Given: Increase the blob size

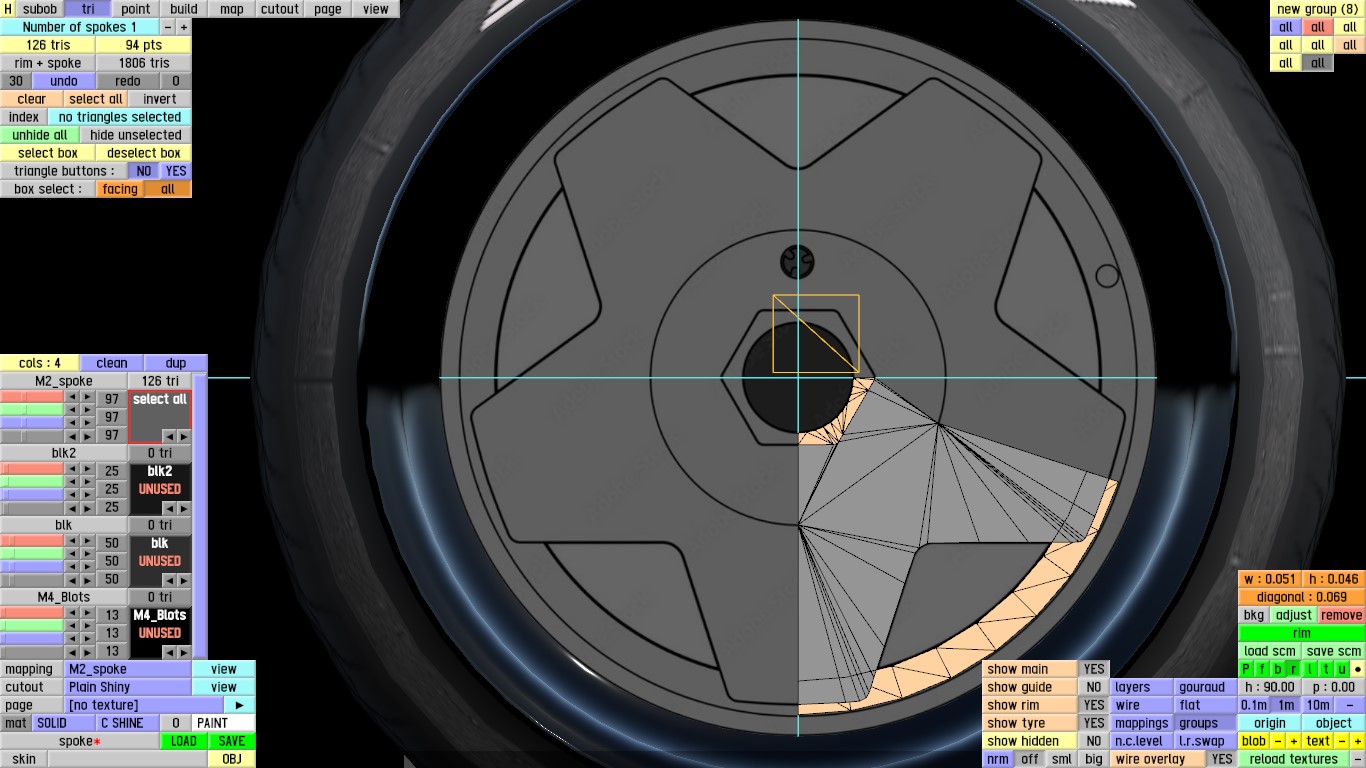Looking at the screenshot, I should (1294, 741).
